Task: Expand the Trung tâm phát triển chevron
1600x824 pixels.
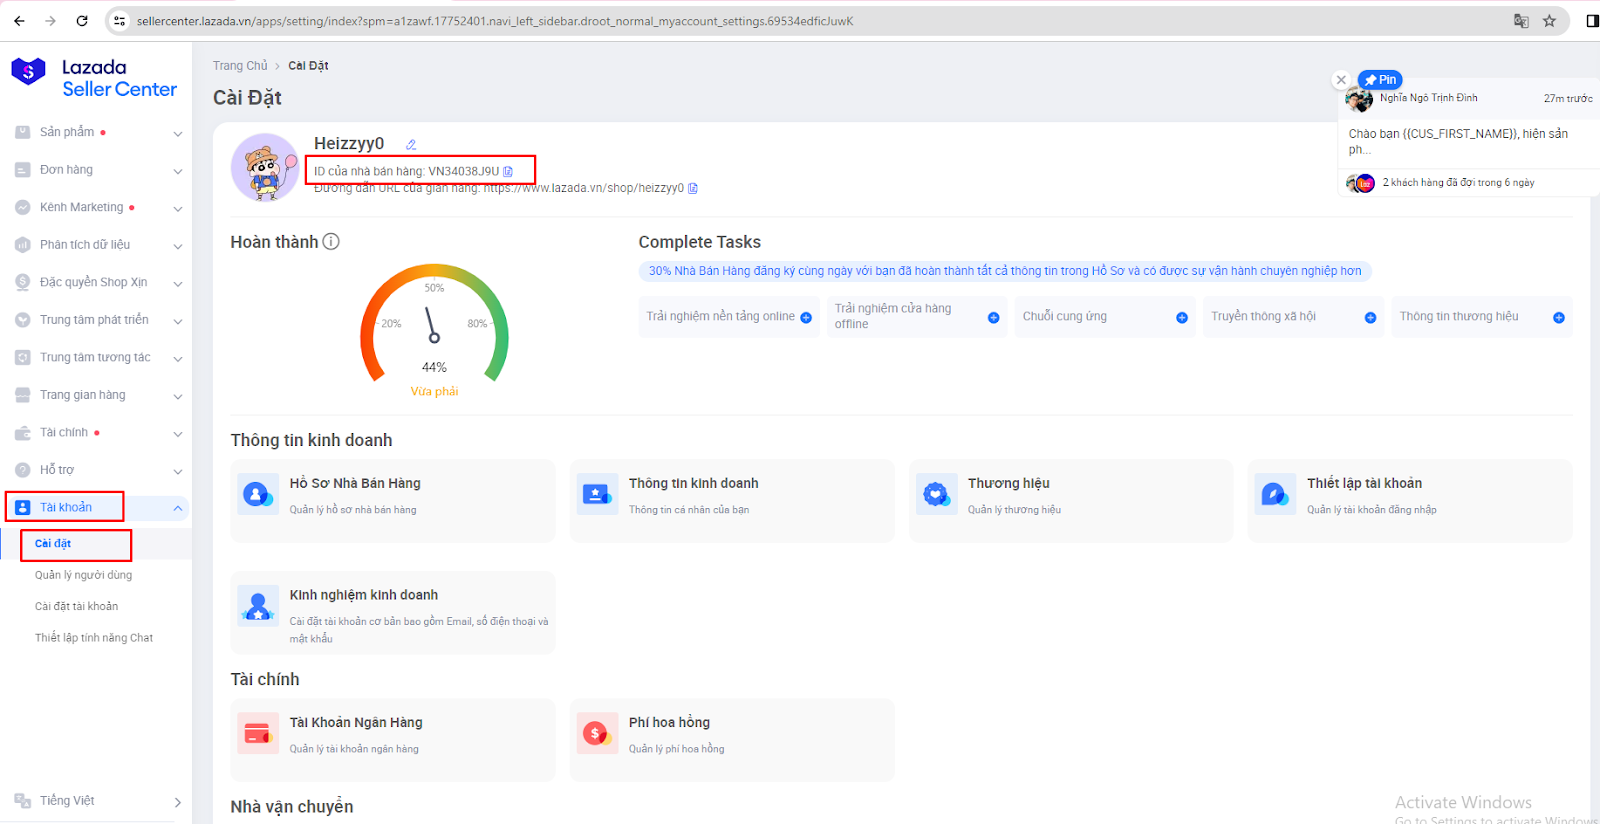Action: tap(178, 321)
